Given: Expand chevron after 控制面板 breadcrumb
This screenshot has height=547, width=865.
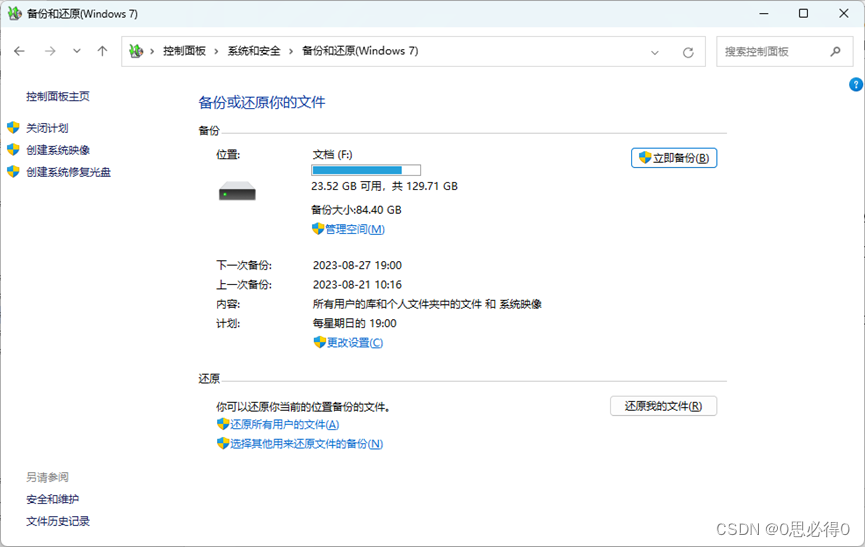Looking at the screenshot, I should coord(216,52).
